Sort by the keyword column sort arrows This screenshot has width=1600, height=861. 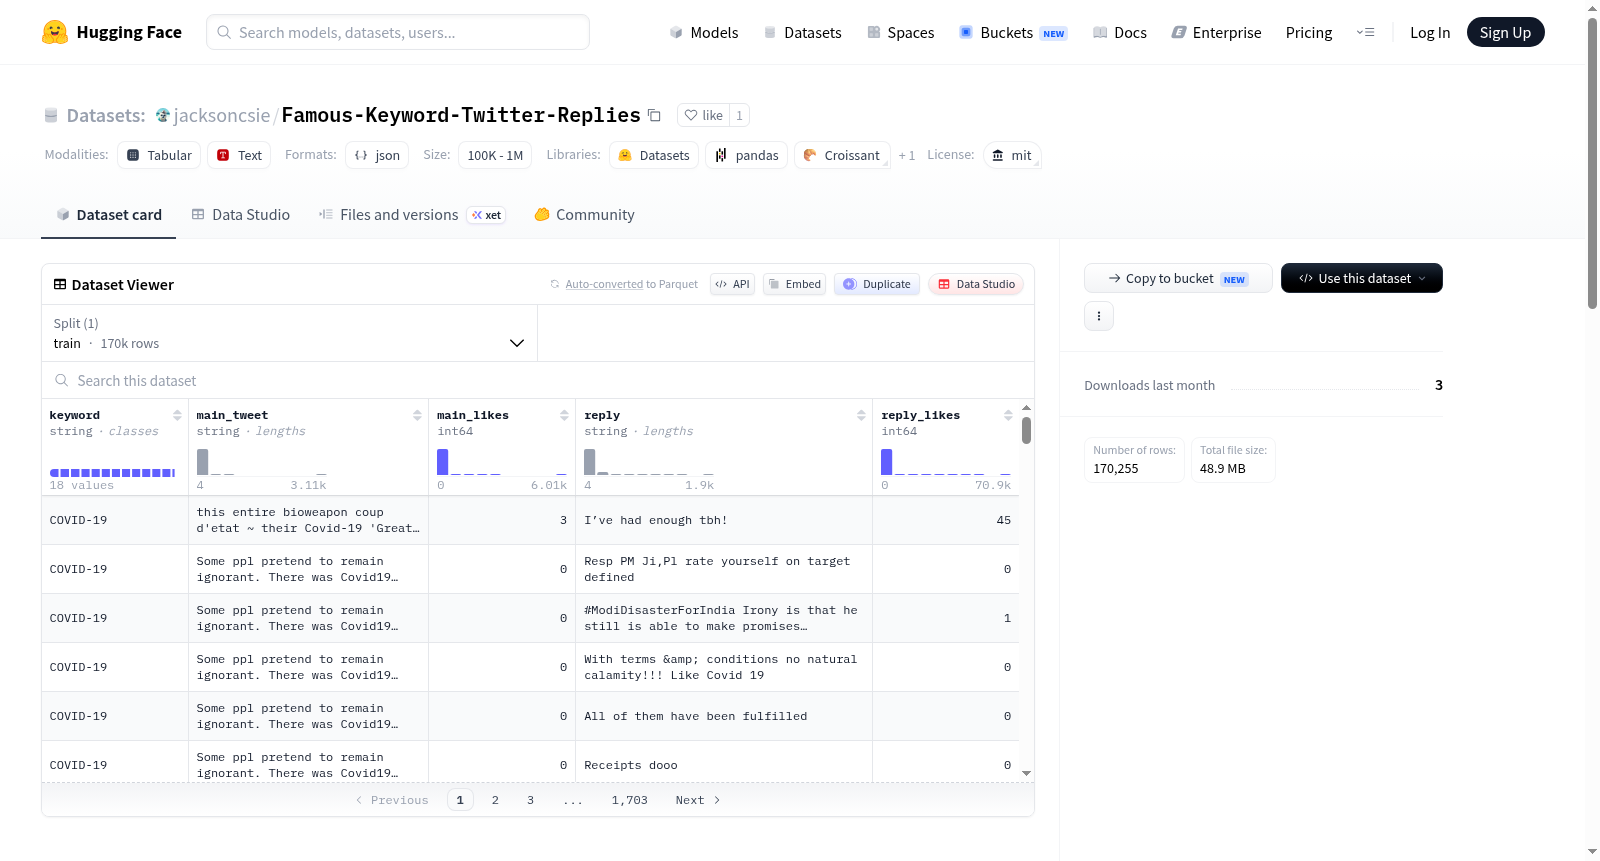177,415
